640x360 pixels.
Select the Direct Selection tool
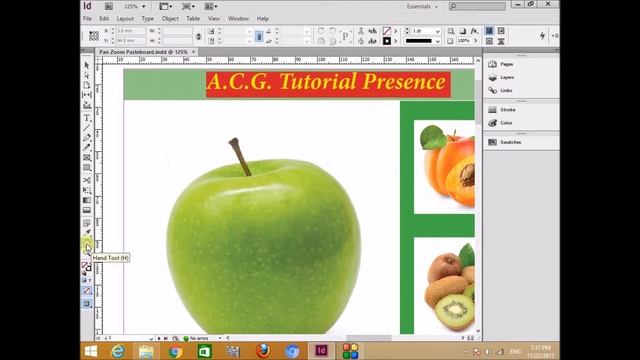coord(87,76)
